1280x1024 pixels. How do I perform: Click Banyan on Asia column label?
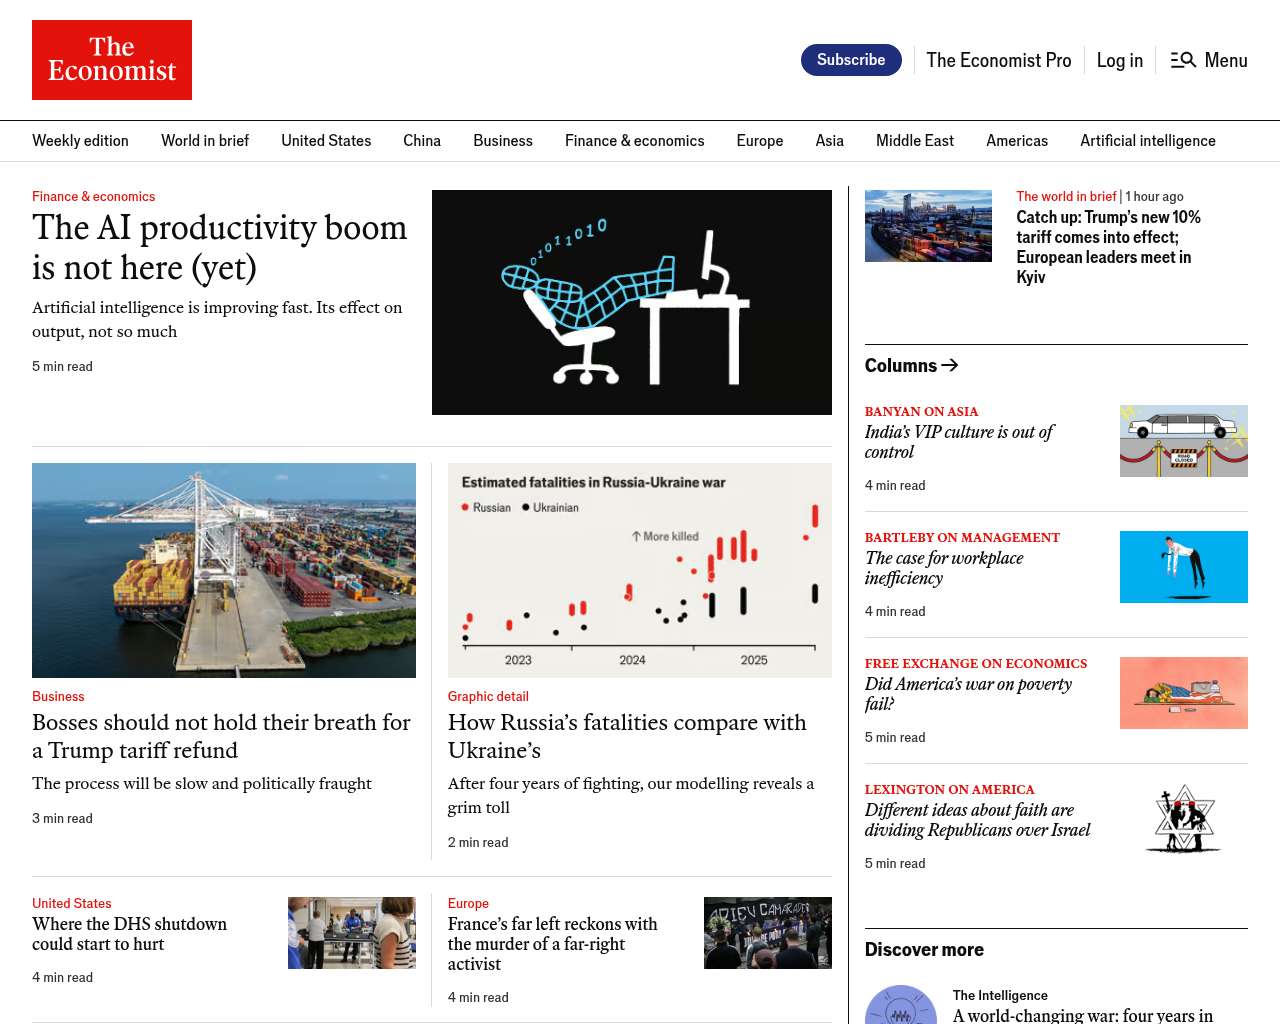click(x=921, y=412)
